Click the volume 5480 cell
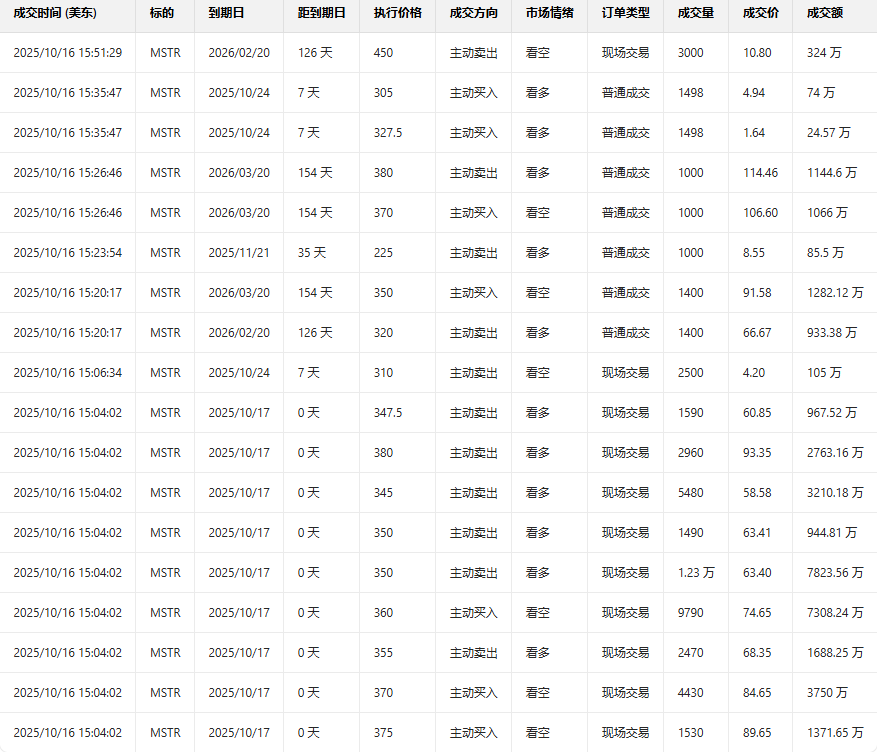Screen dimensions: 877x752 point(691,493)
